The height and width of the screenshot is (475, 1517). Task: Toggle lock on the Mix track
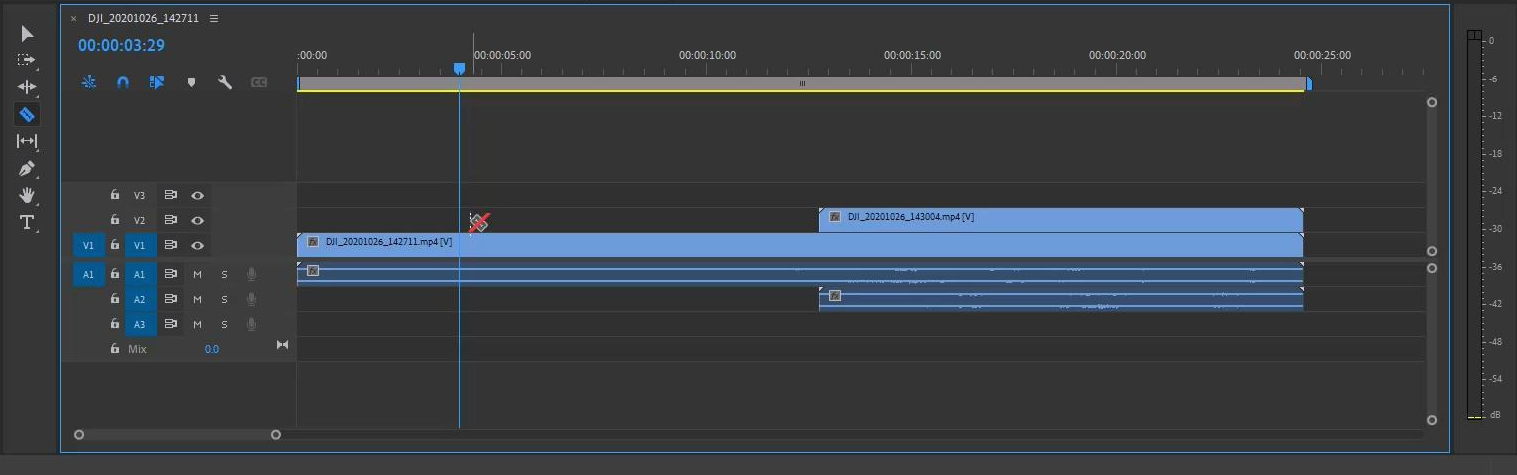point(115,349)
